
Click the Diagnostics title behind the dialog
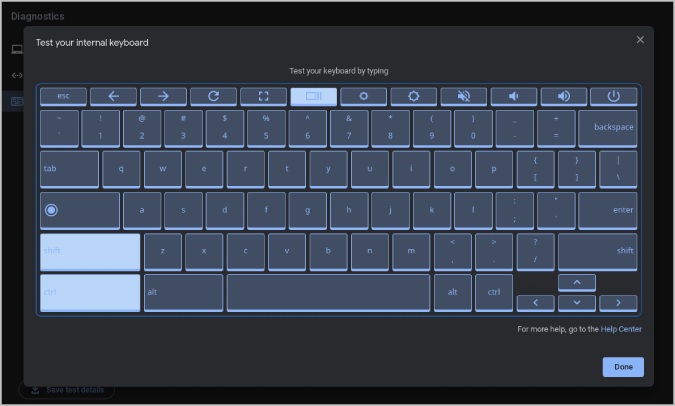pos(37,16)
